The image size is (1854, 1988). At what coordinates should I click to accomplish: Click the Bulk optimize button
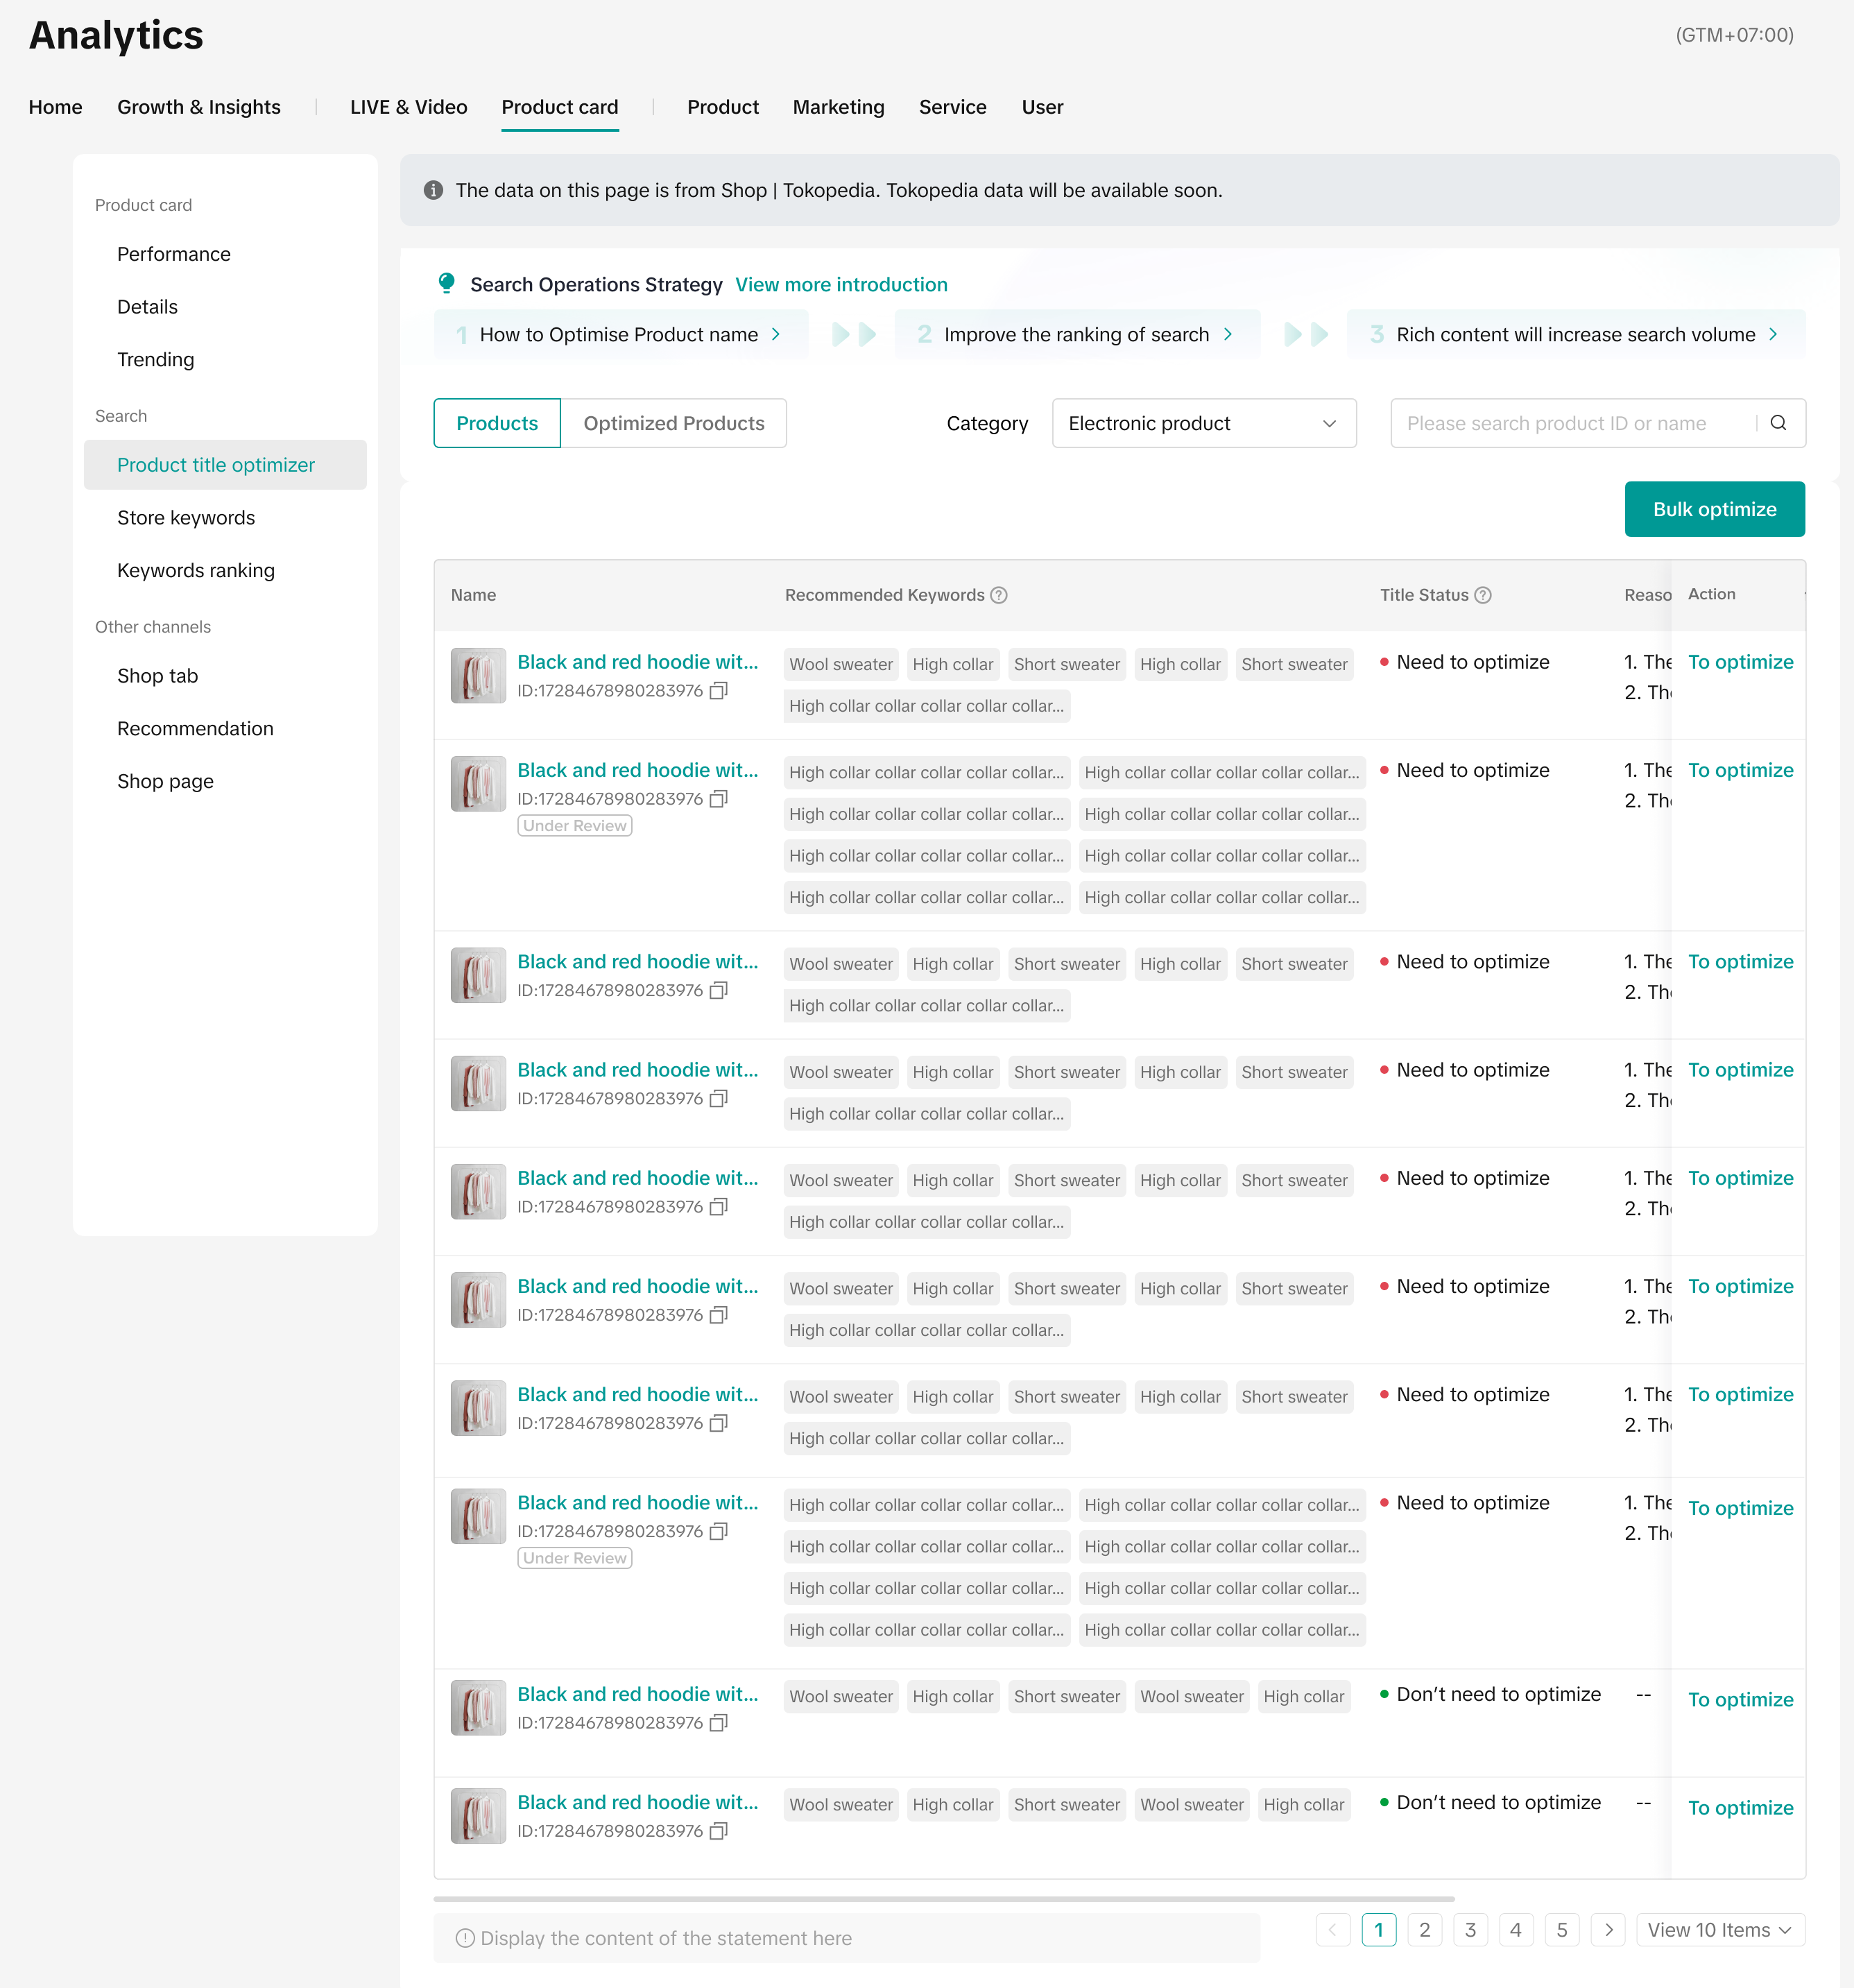coord(1714,509)
